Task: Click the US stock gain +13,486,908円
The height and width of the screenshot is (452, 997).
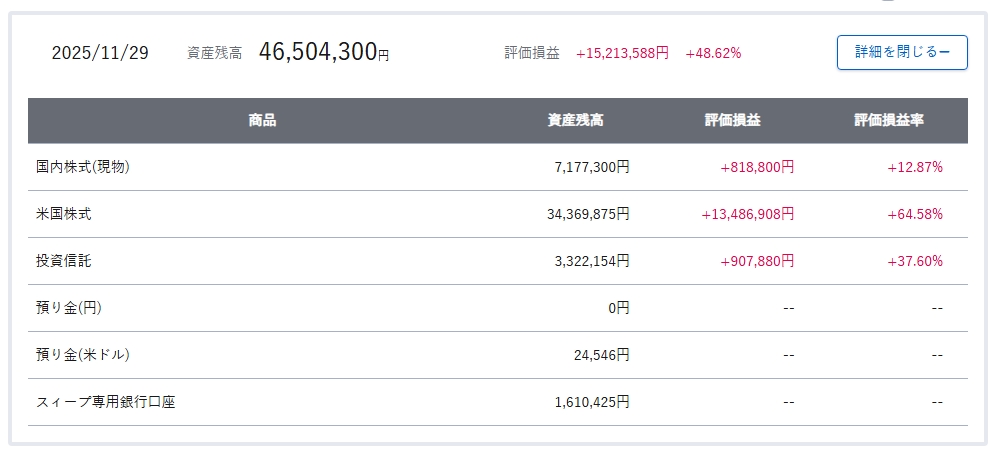Action: tap(747, 214)
